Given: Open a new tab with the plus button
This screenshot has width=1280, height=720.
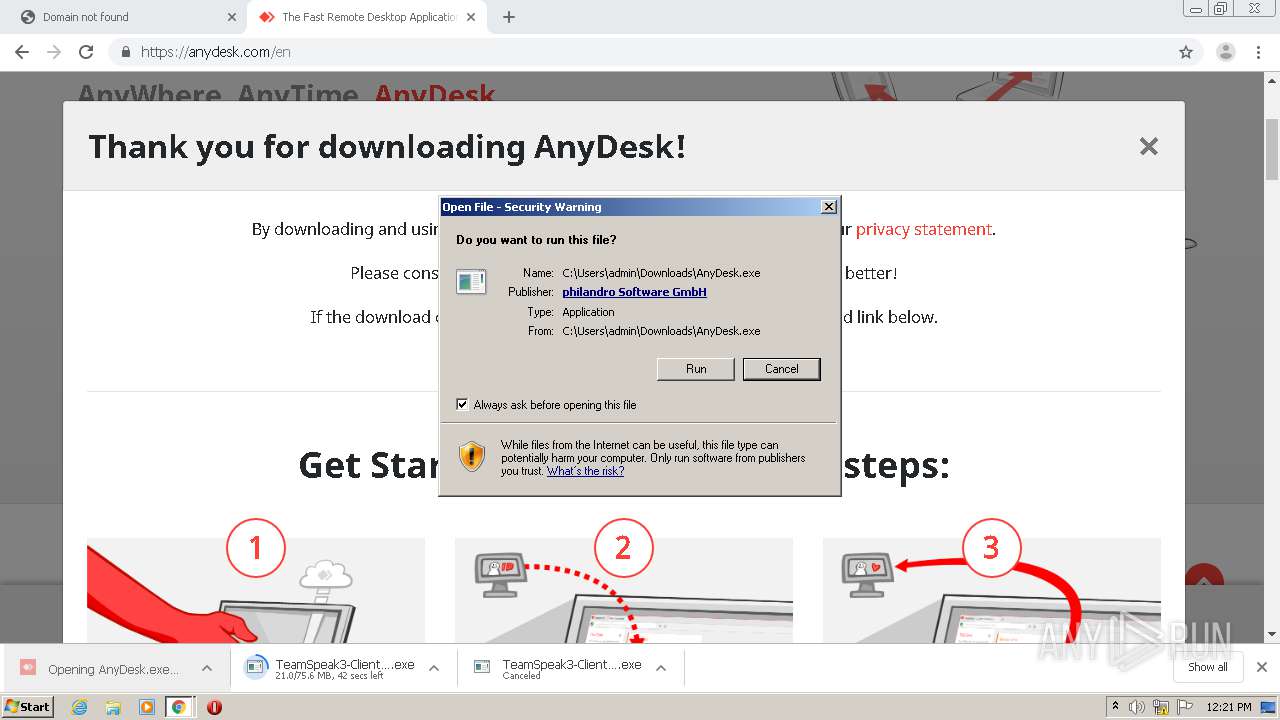Looking at the screenshot, I should (x=508, y=17).
